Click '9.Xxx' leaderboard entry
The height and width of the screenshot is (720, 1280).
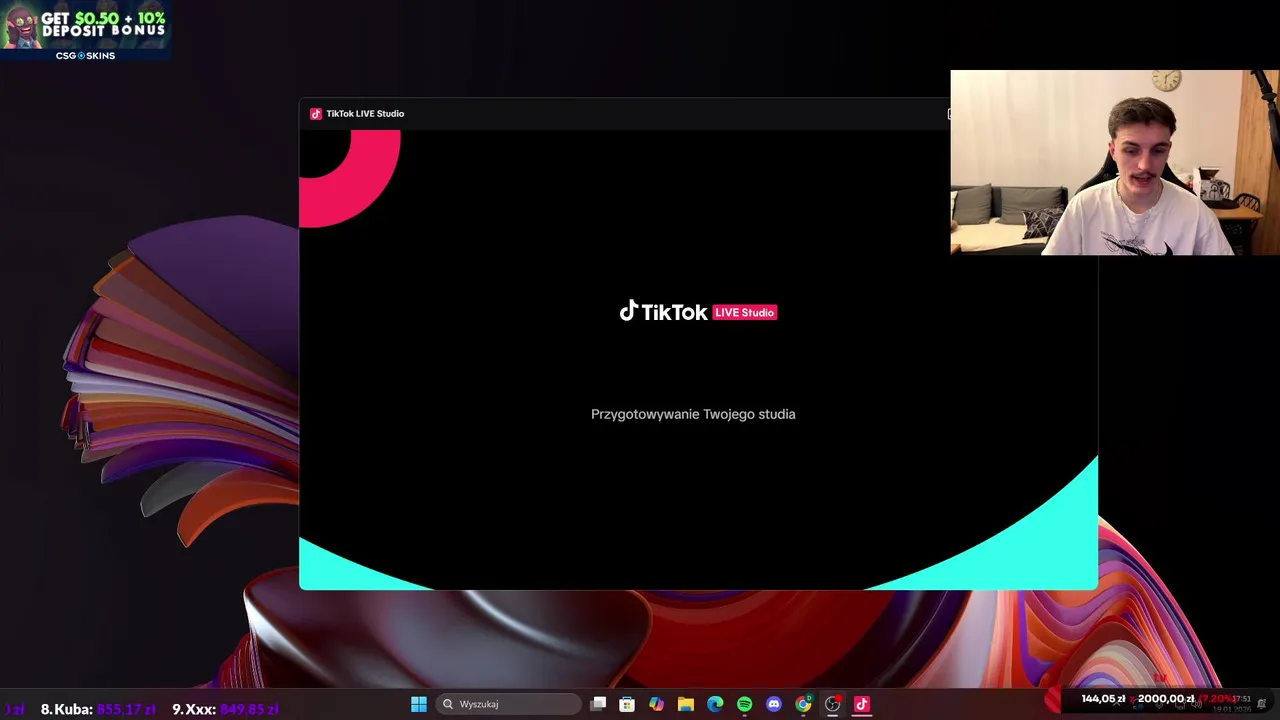coord(225,709)
